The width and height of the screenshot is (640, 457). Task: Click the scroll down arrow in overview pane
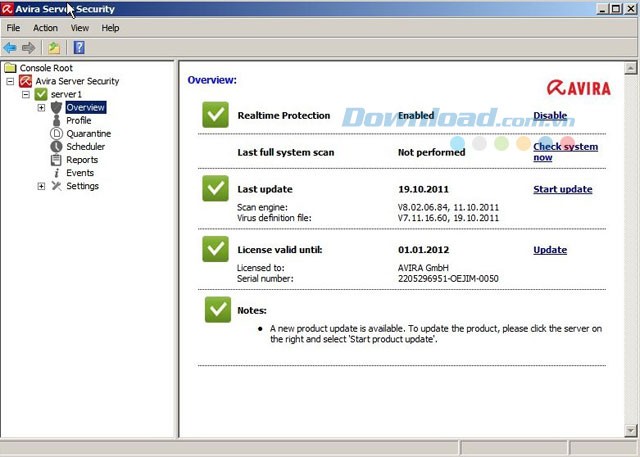631,430
